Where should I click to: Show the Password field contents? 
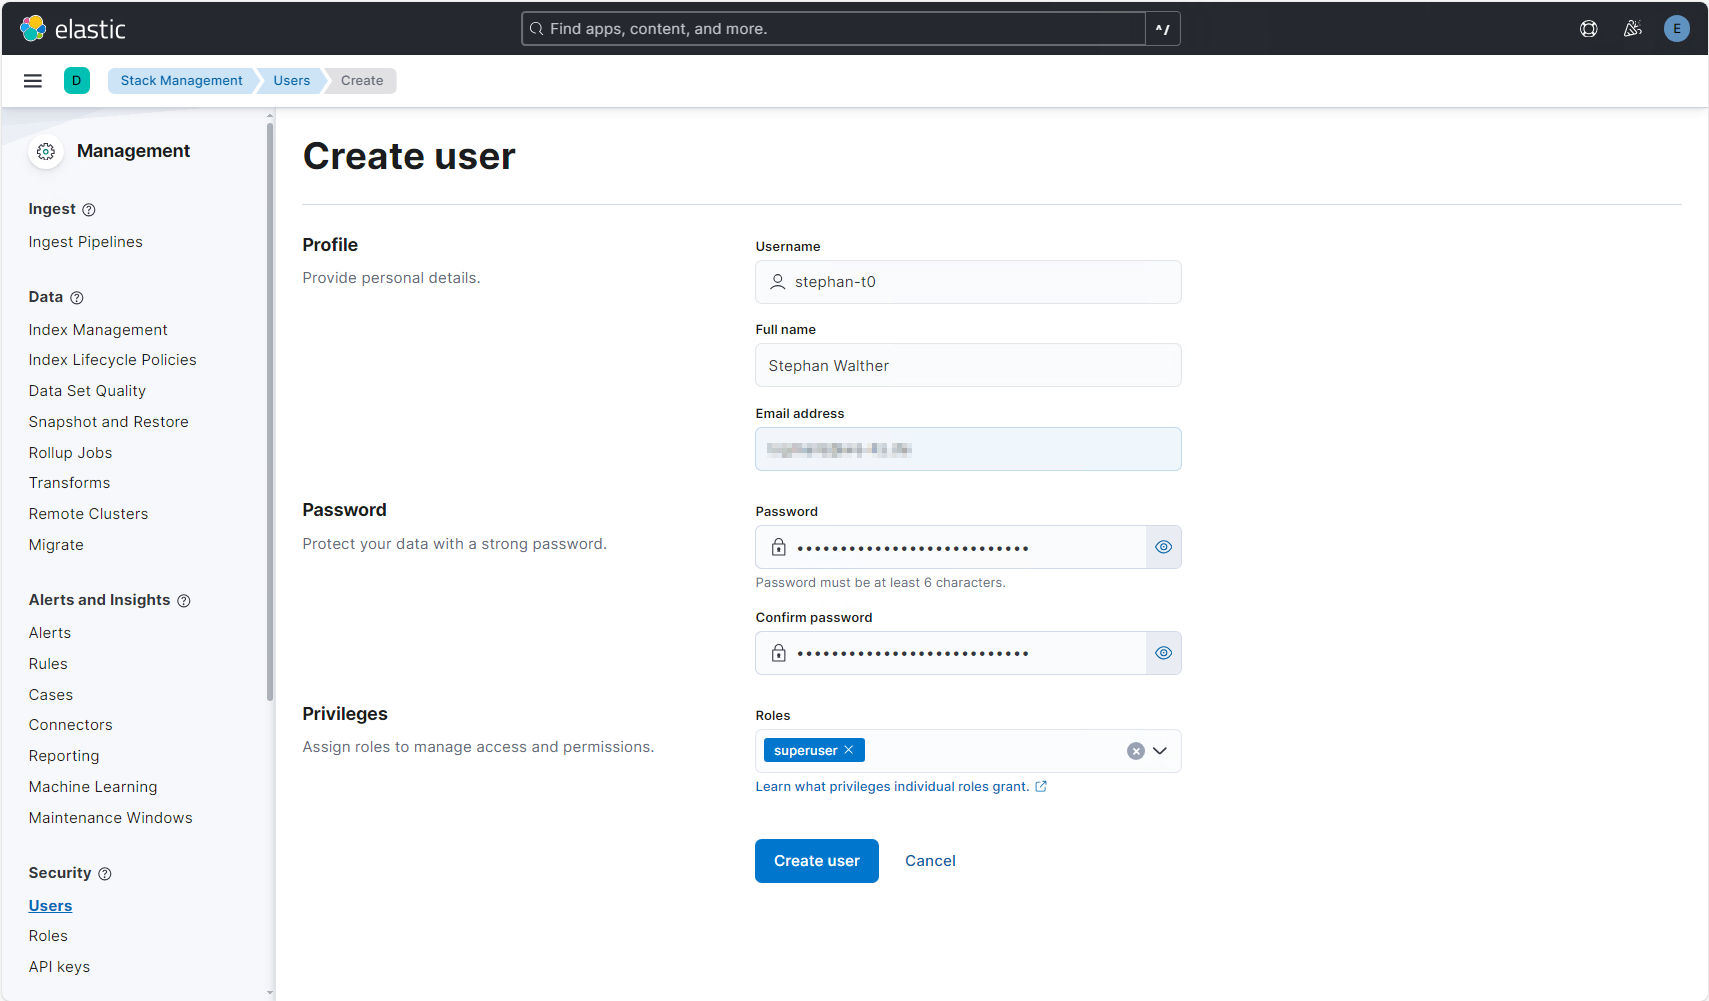coord(1164,547)
